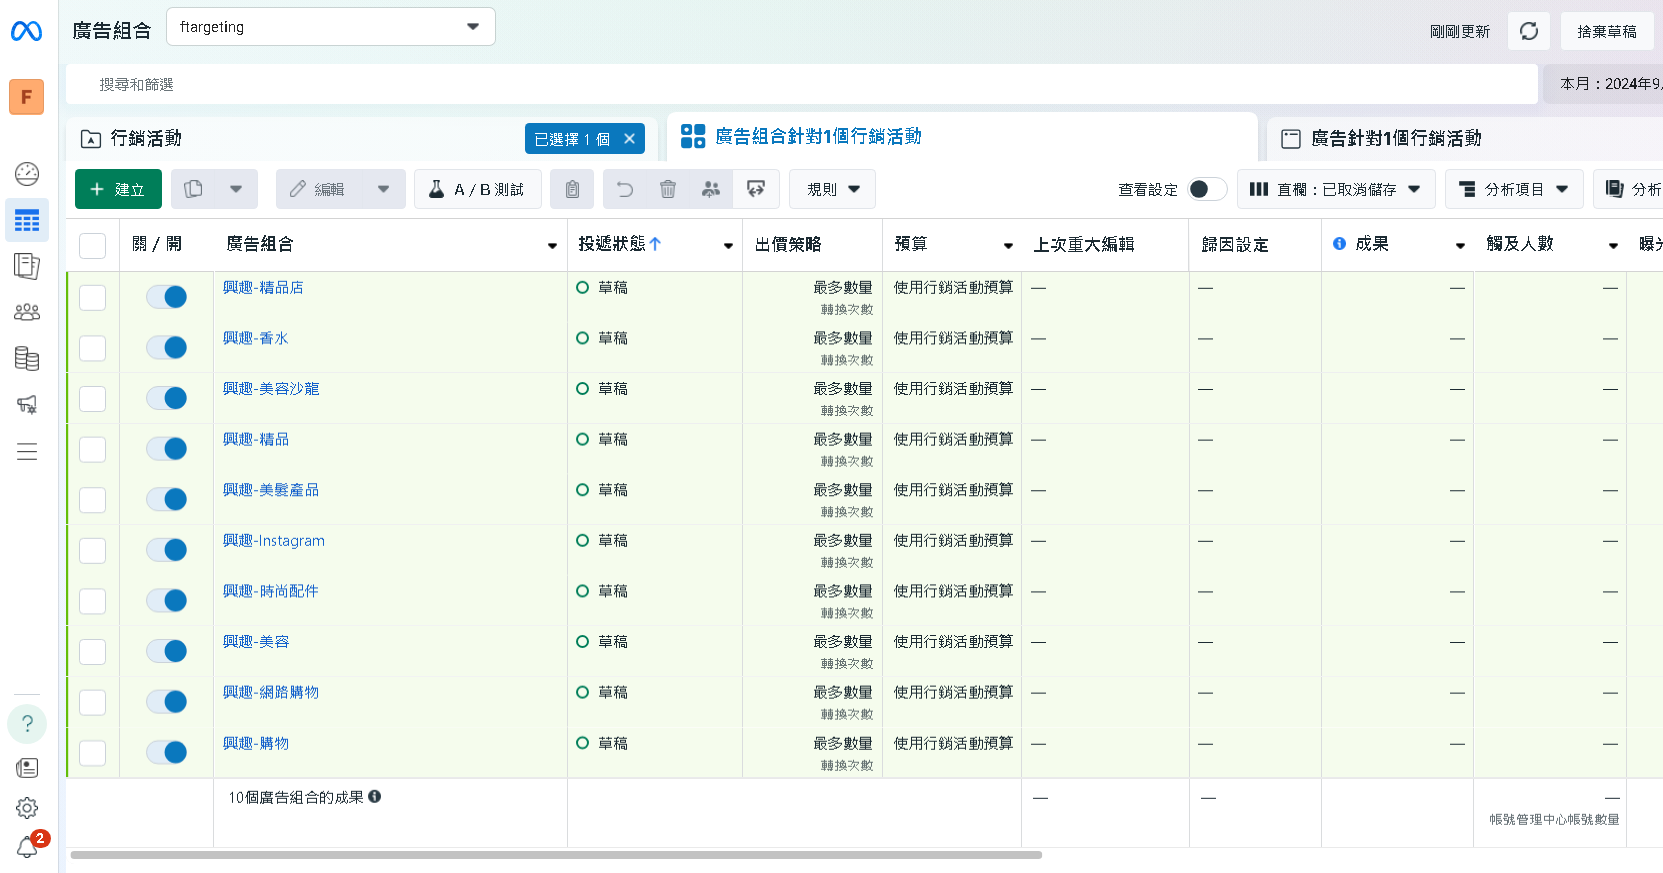Click the A/B 測試 button

coord(478,189)
